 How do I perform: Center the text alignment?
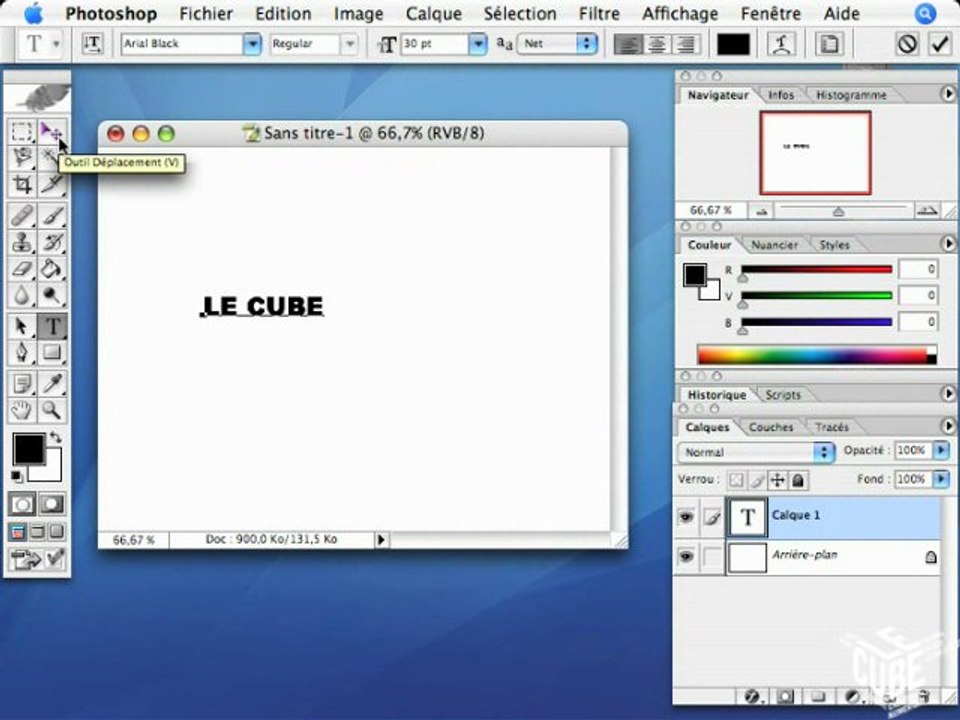pos(657,44)
